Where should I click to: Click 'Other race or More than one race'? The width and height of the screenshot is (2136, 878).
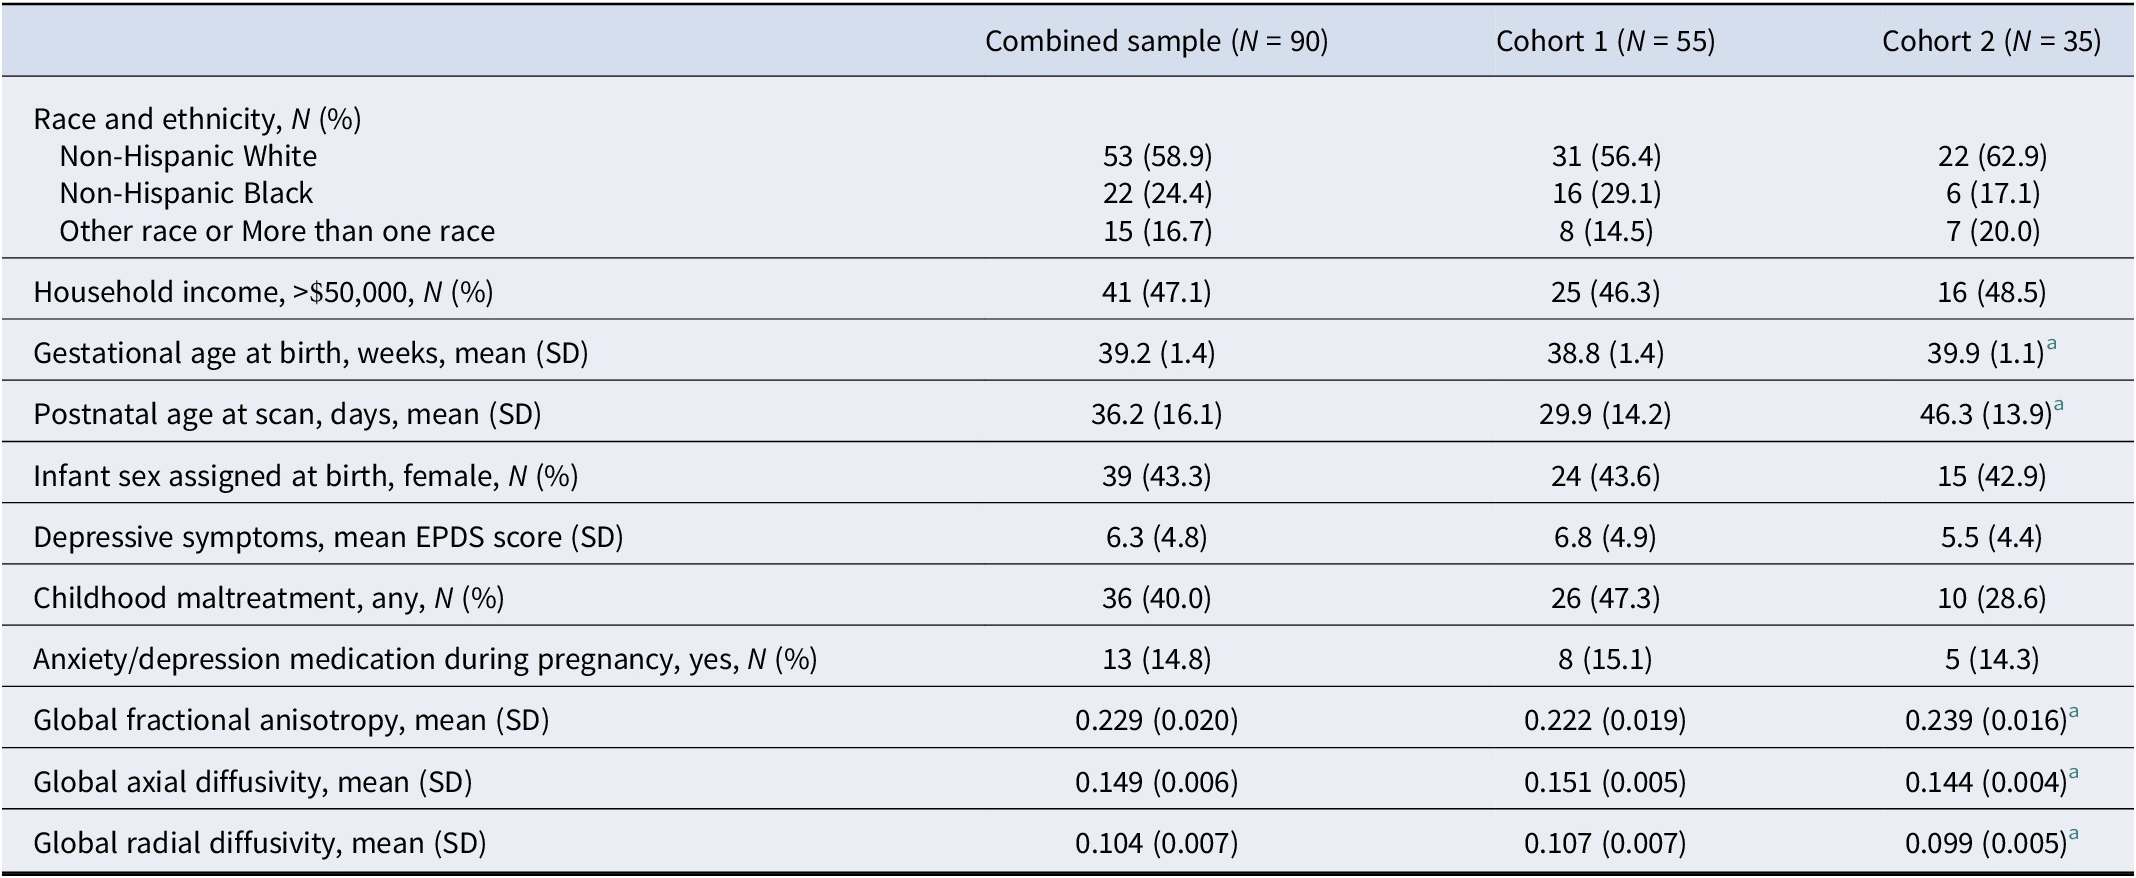[277, 232]
